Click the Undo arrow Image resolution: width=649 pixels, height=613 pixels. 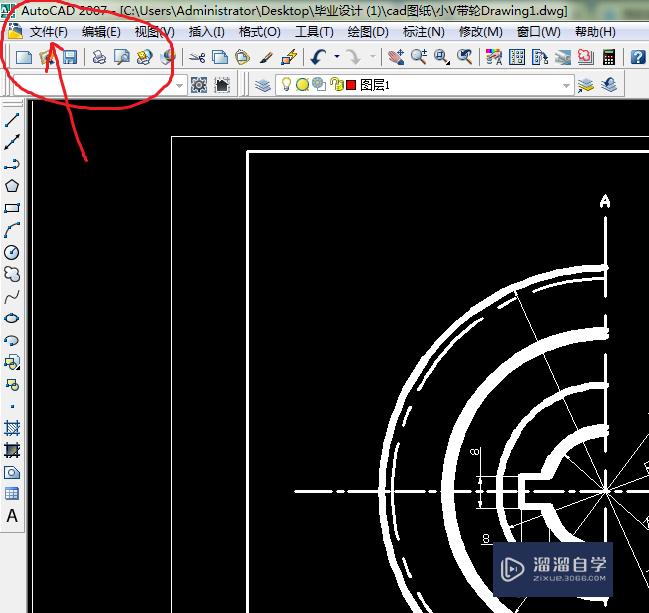[x=318, y=57]
